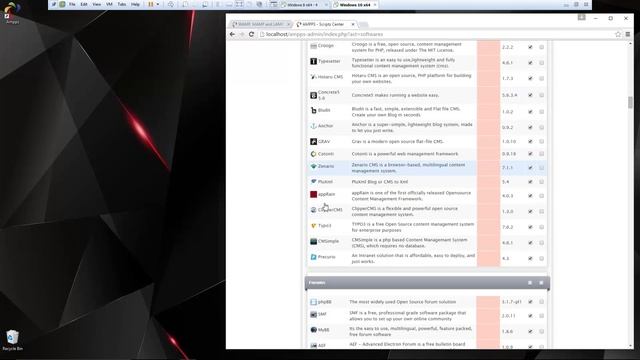Click the Hotaru CMS logo icon
Screen dimensions: 640x360
coord(313,77)
